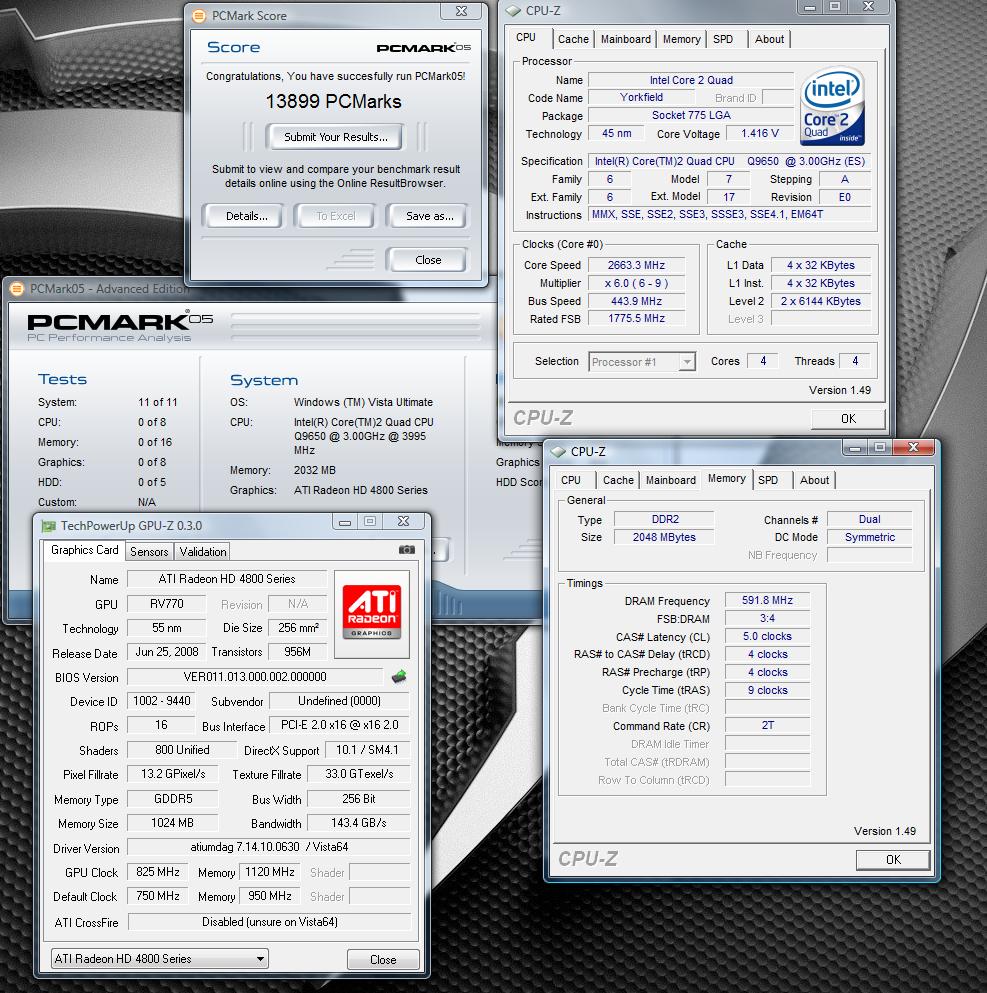Click the Driver Version atiumdag field

click(269, 847)
